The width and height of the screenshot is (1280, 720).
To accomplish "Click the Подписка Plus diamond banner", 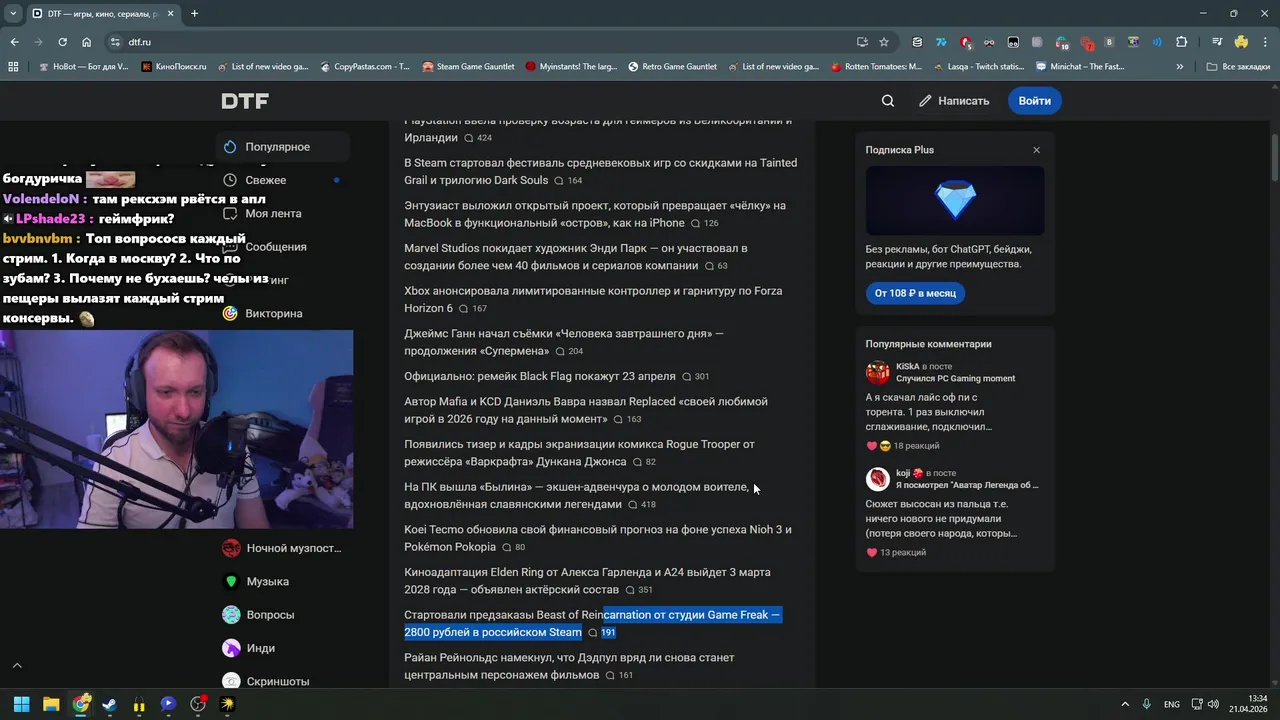I will (x=955, y=201).
